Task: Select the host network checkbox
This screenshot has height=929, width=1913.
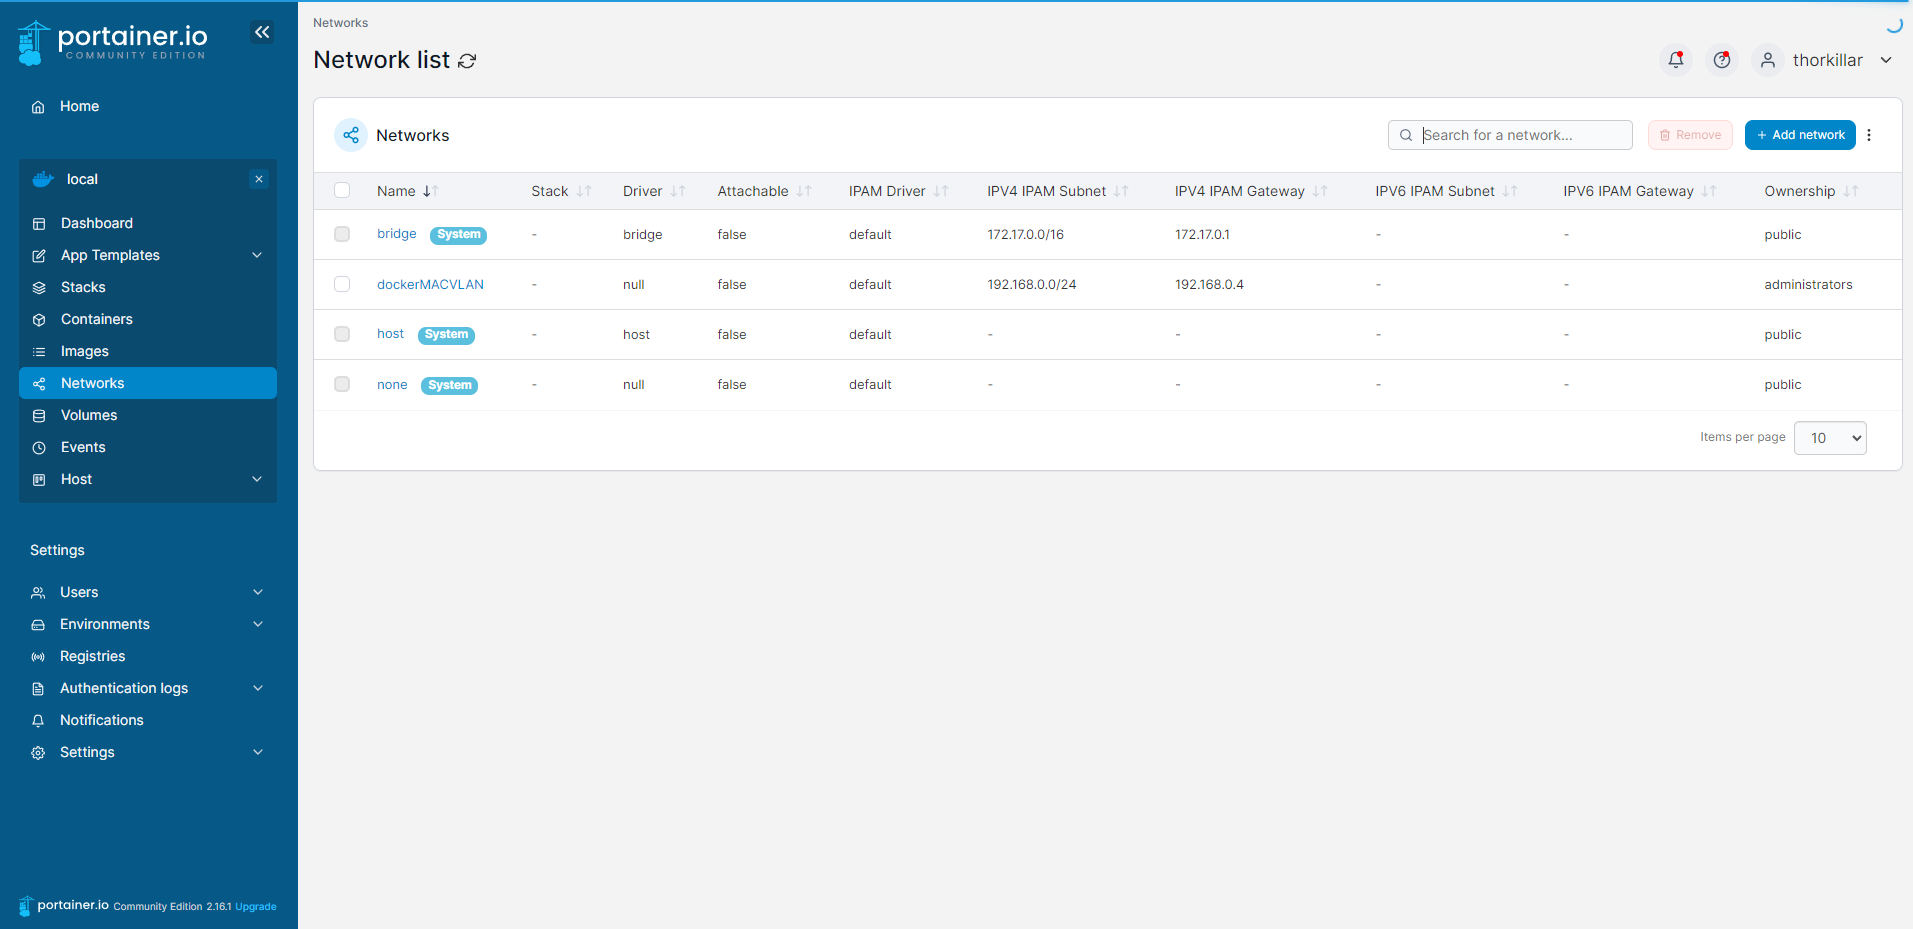Action: (342, 334)
